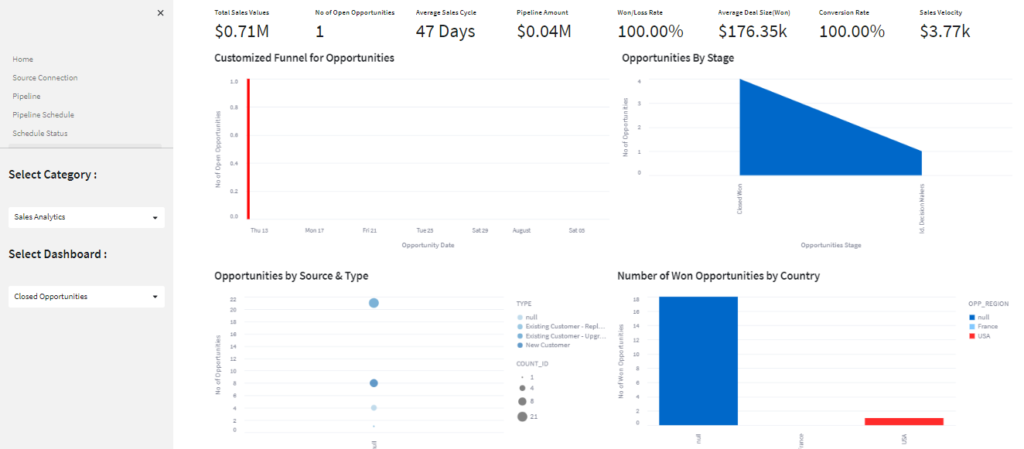This screenshot has height=449, width=1024.
Task: Open the Home page link
Action: point(23,59)
